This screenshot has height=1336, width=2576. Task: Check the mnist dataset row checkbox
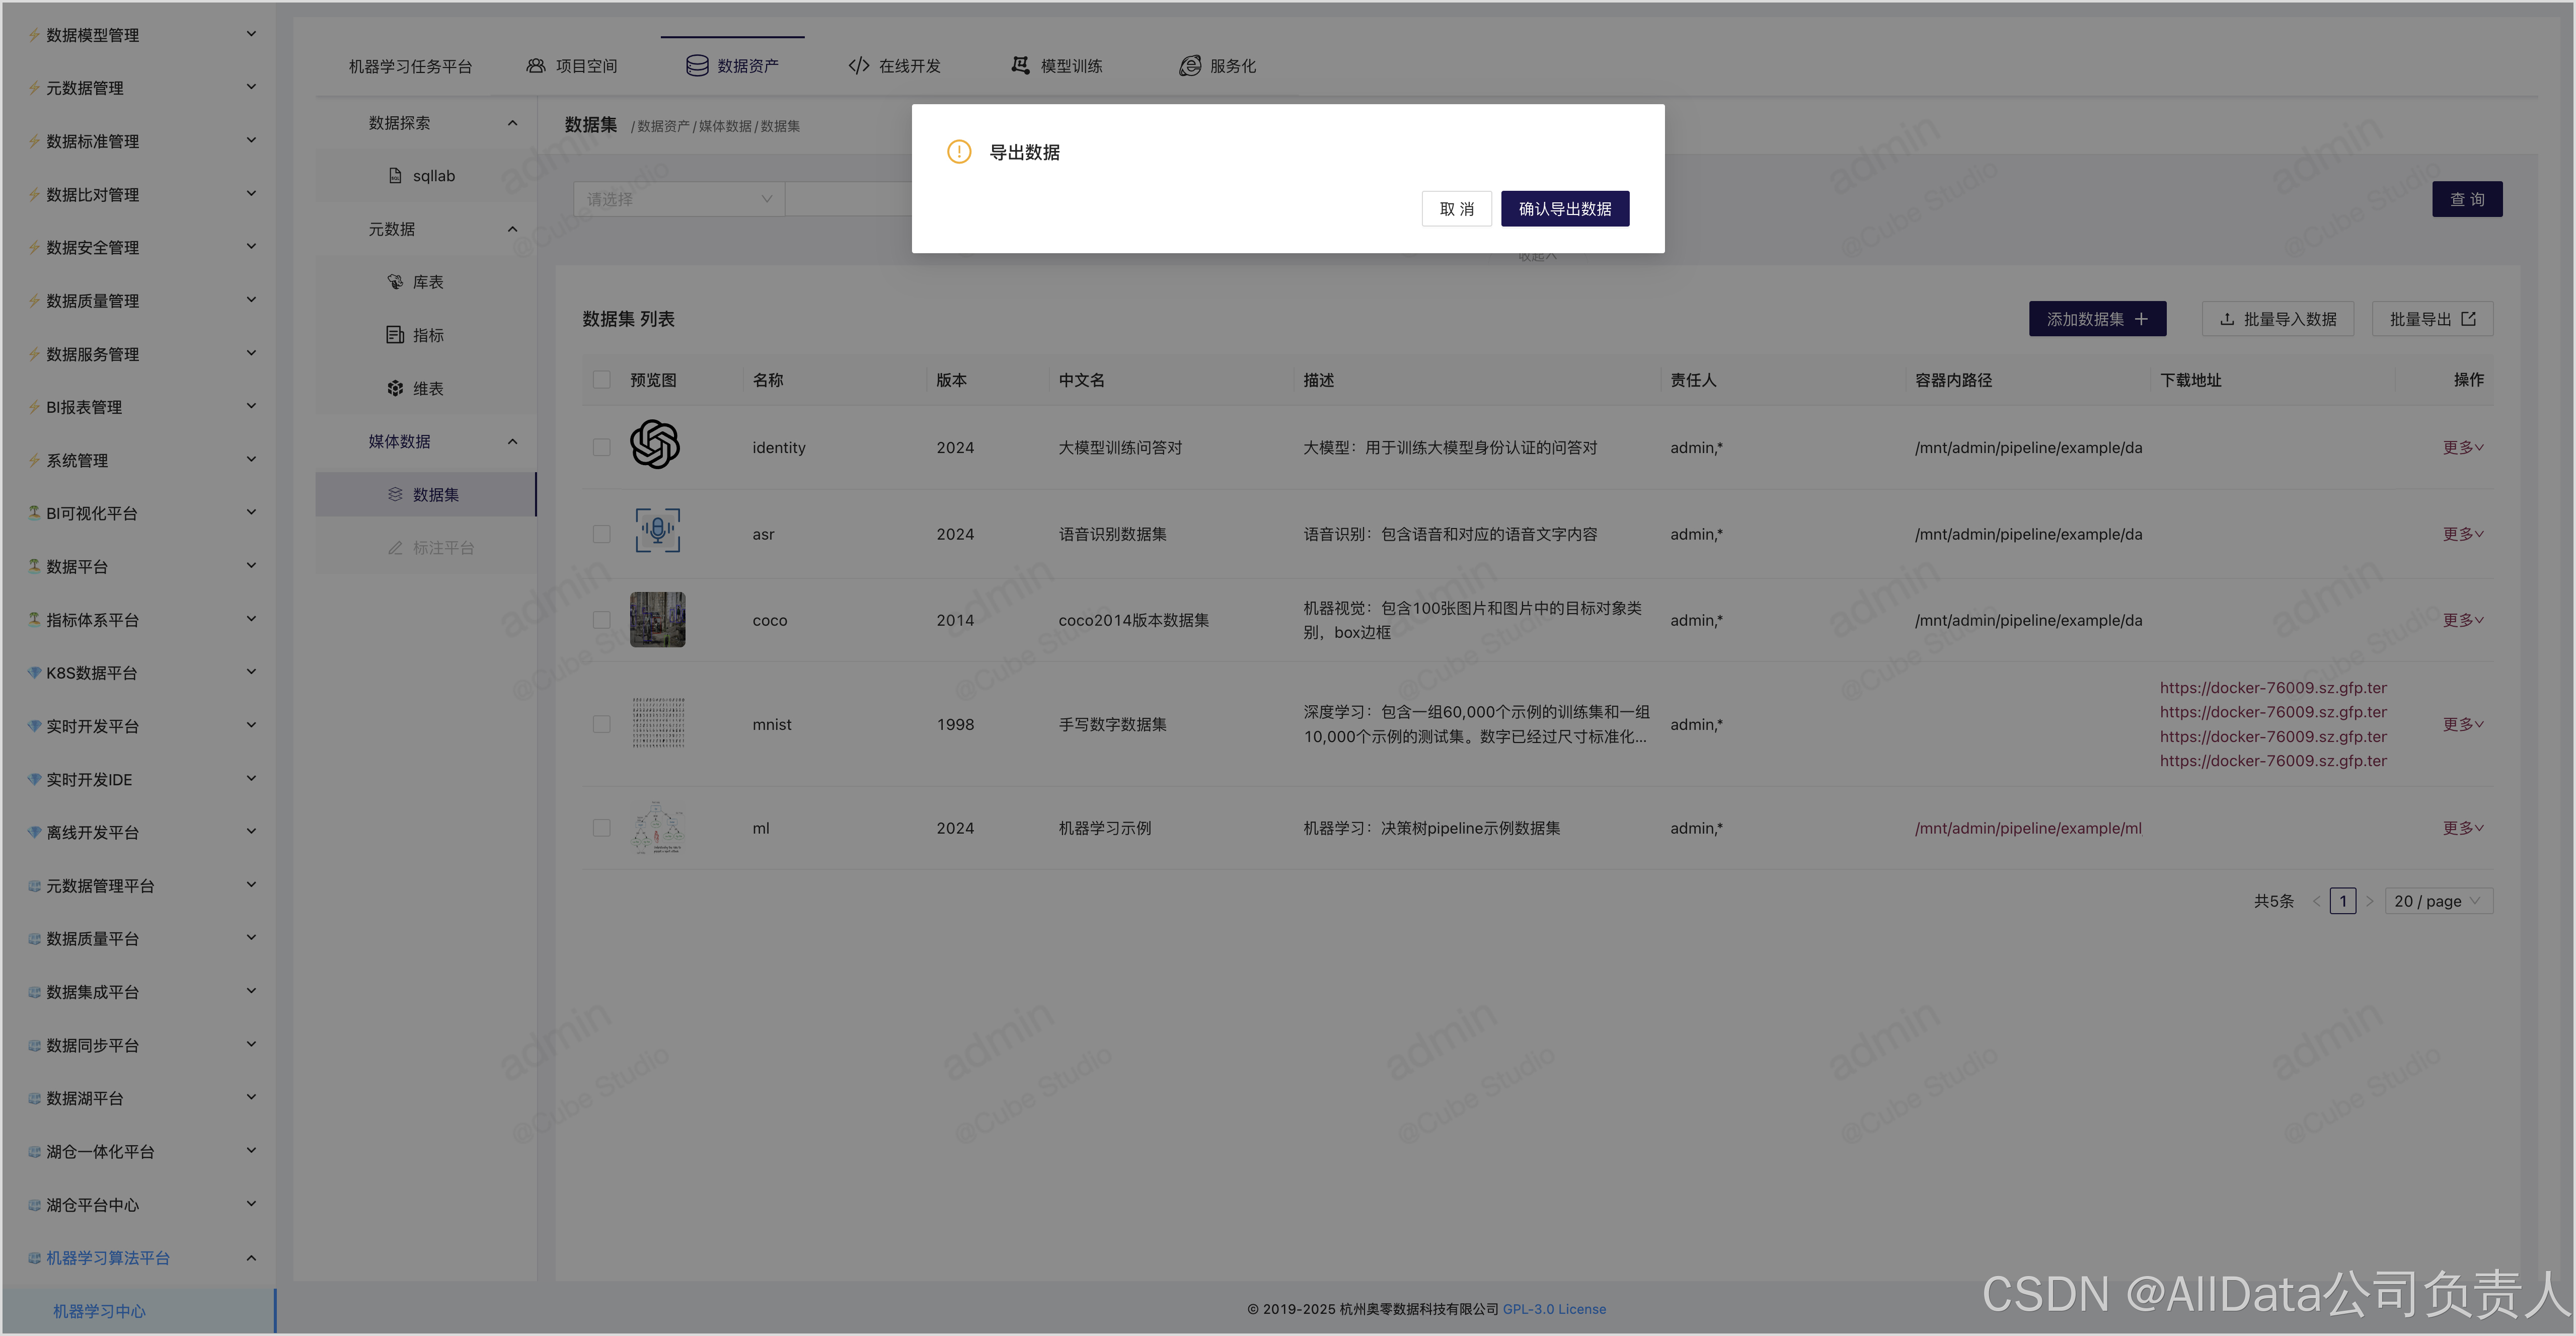(x=601, y=724)
